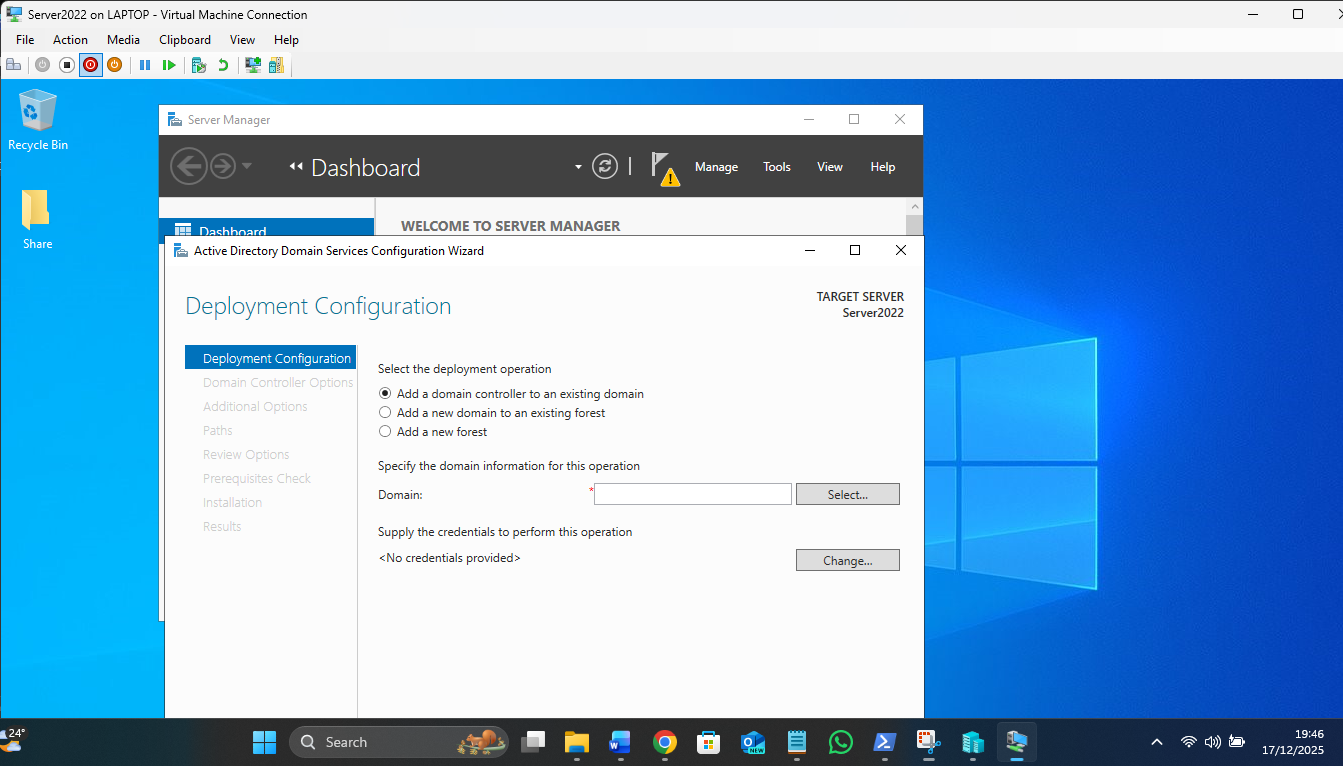Click into the Domain text field
This screenshot has height=766, width=1343.
tap(692, 494)
